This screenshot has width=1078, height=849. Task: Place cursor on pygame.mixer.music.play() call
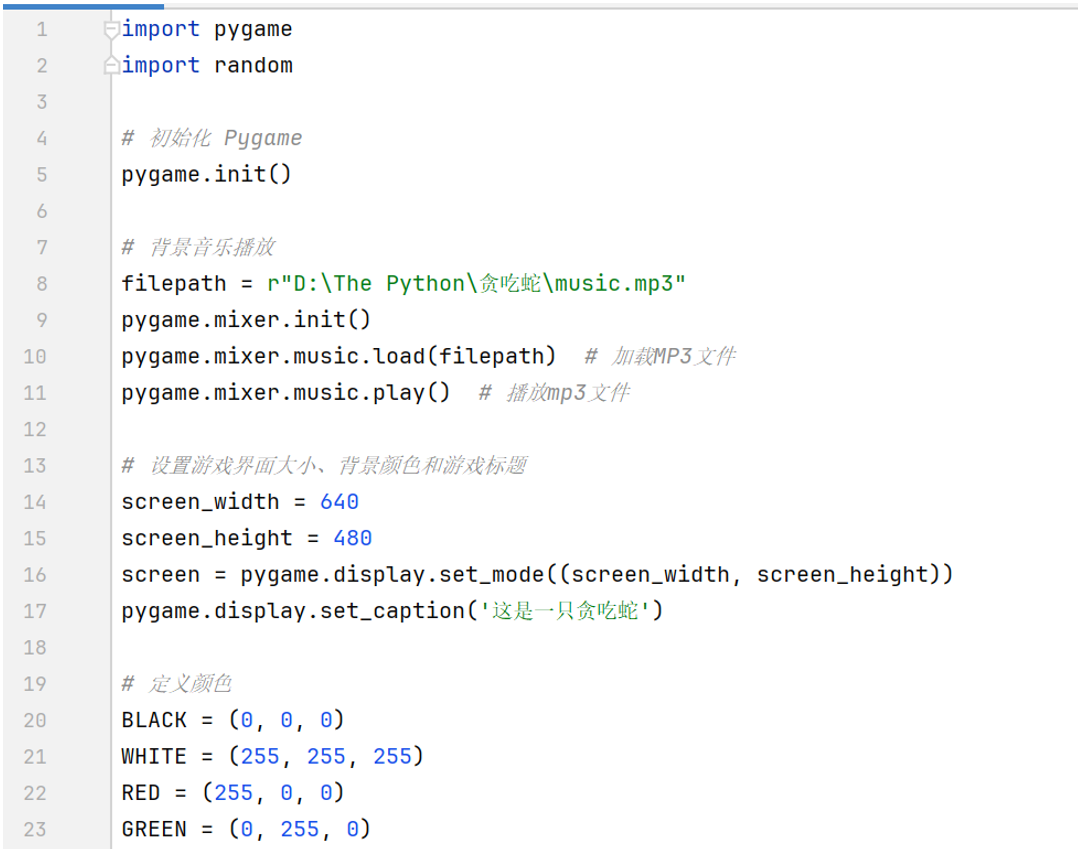click(x=286, y=393)
